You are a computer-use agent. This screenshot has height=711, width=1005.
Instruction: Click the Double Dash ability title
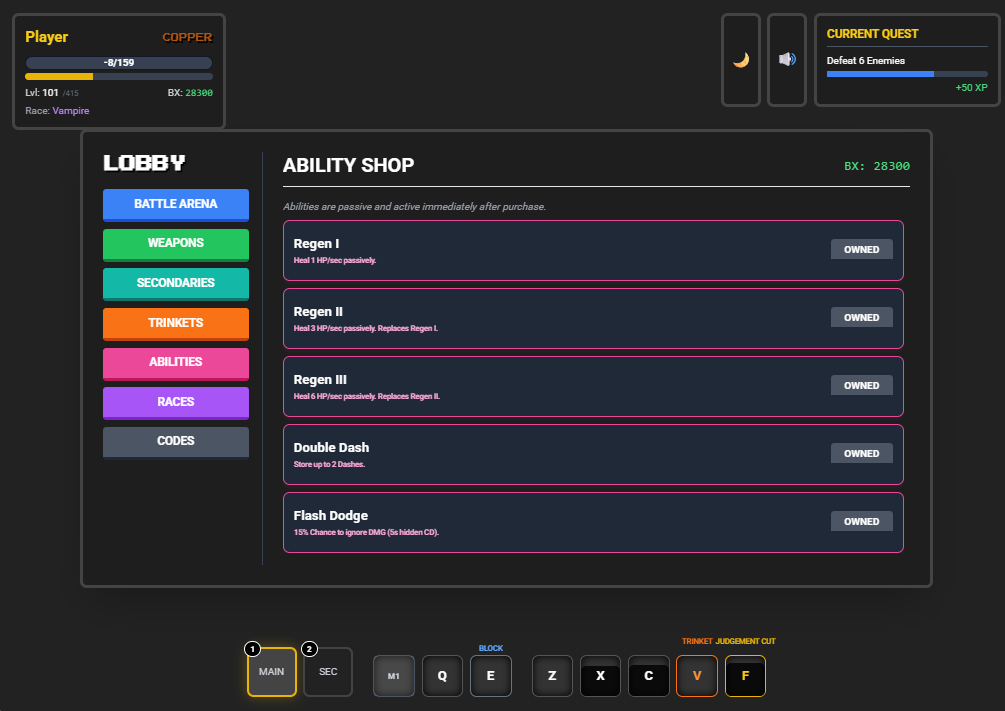pos(331,448)
